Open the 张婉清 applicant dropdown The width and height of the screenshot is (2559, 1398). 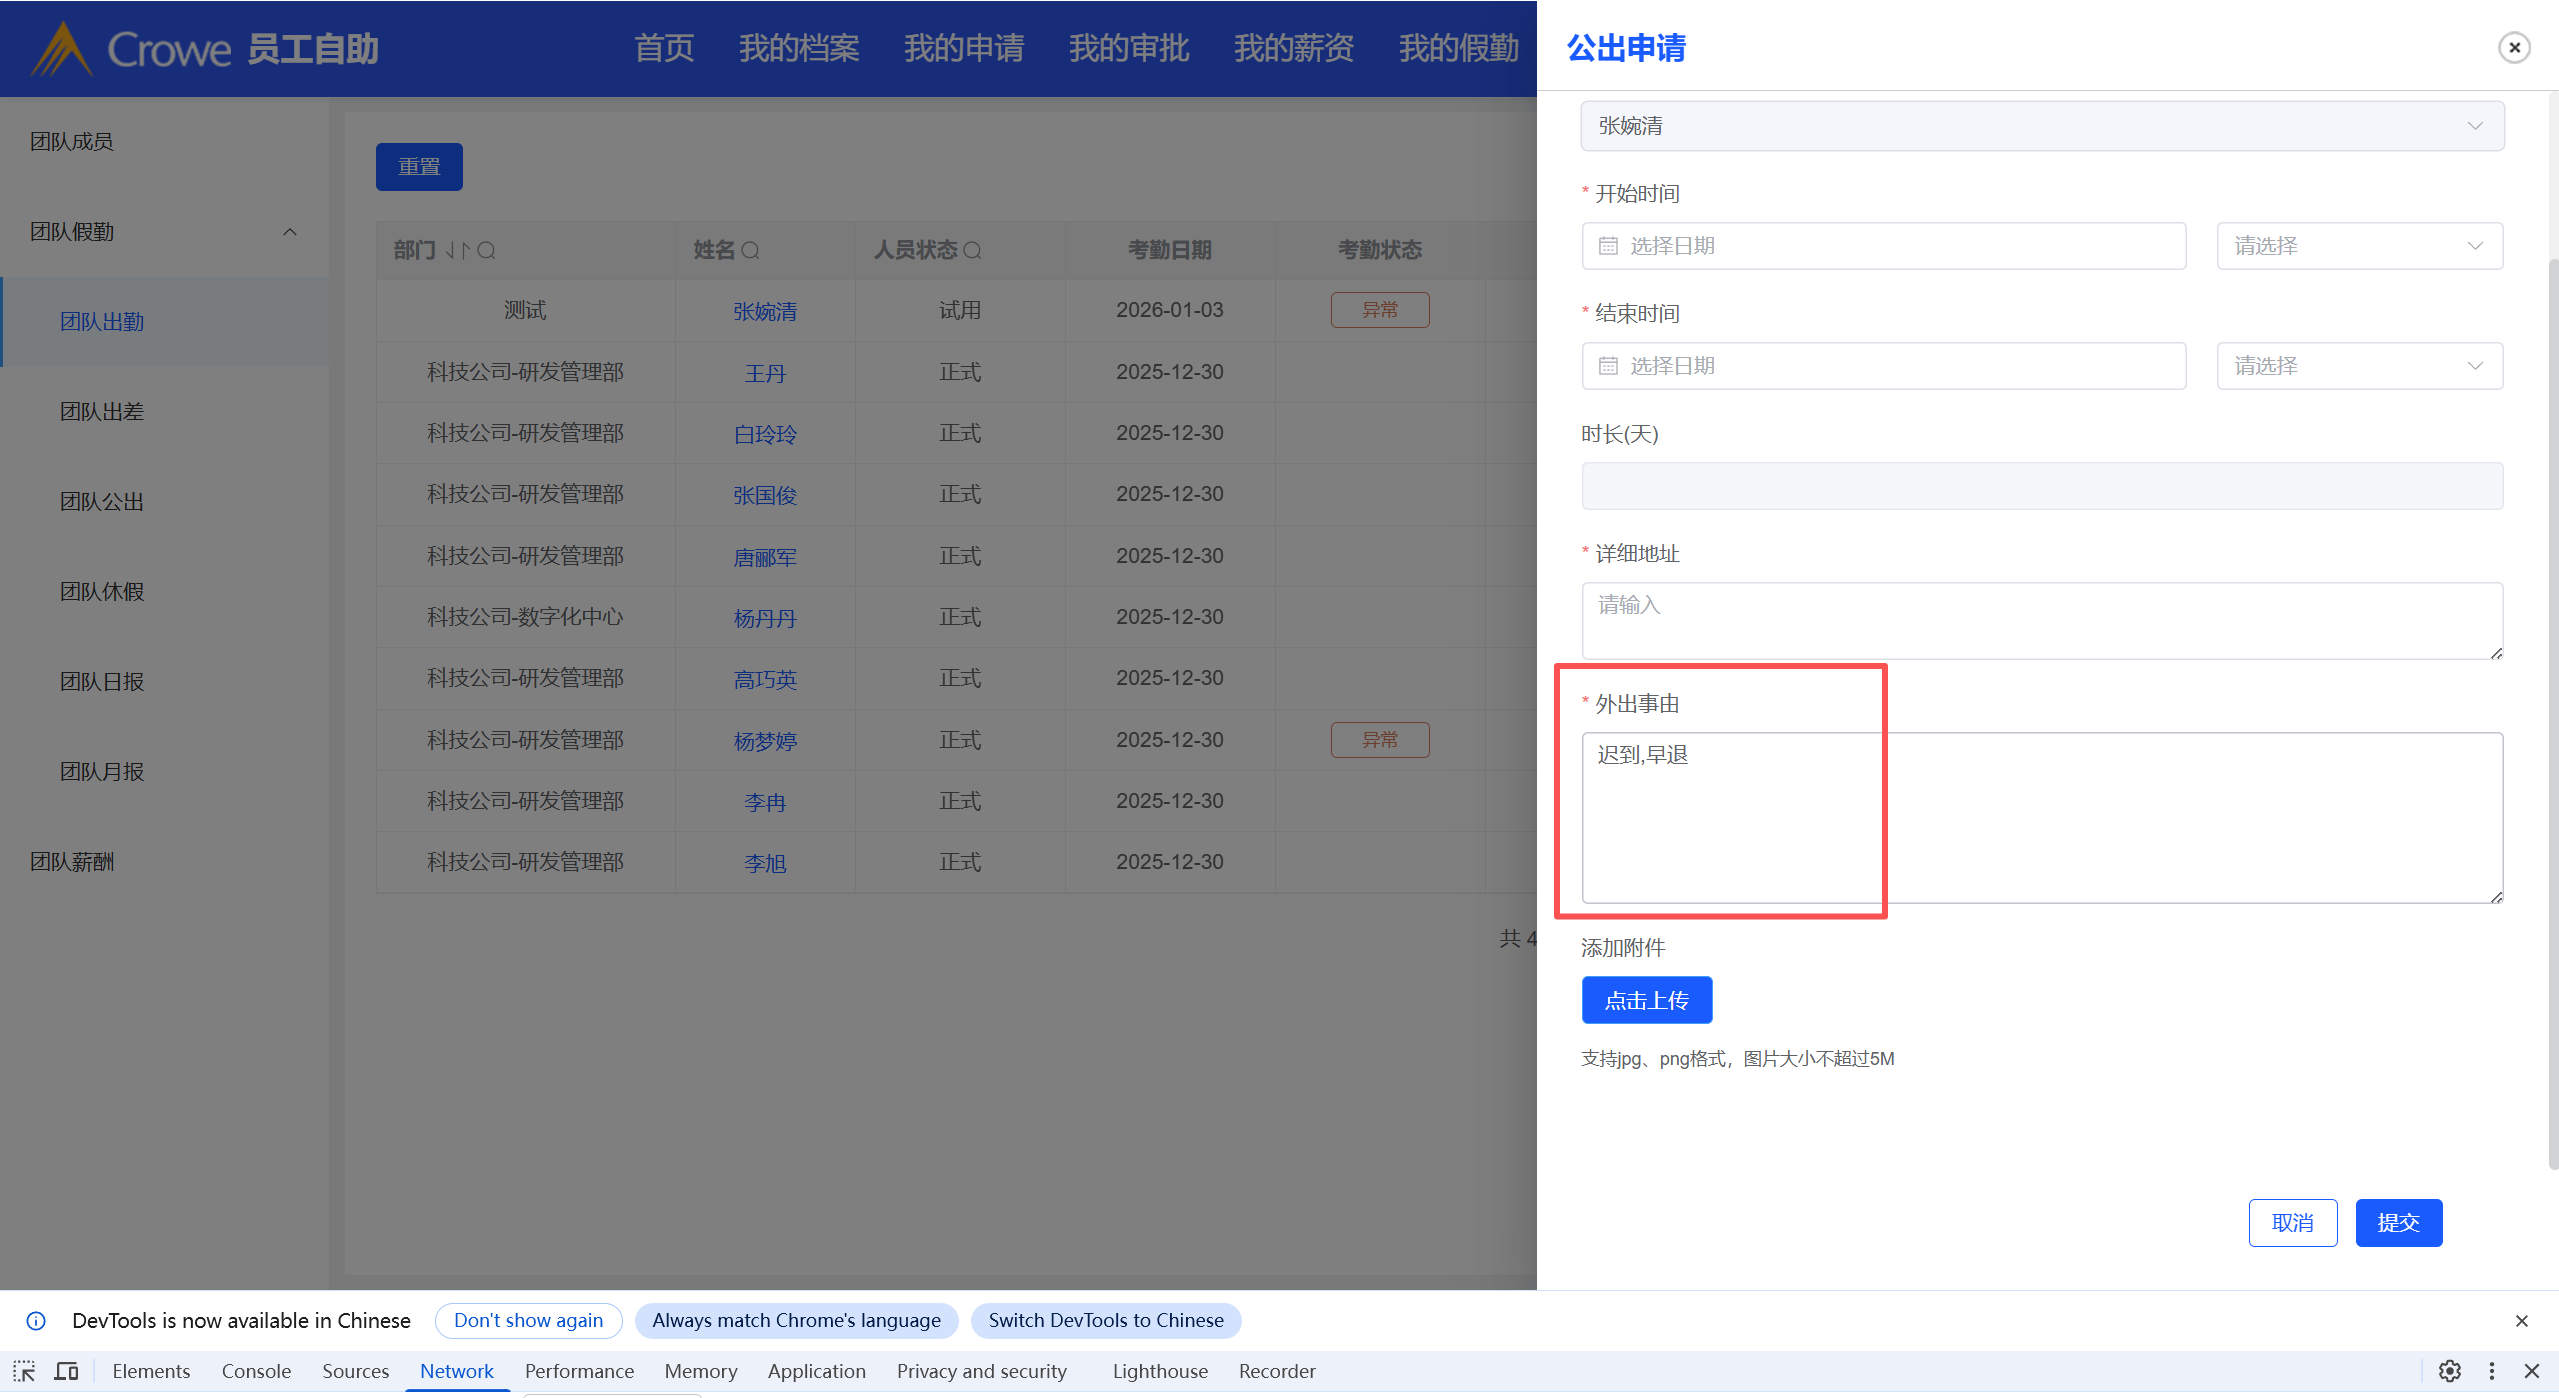2041,126
